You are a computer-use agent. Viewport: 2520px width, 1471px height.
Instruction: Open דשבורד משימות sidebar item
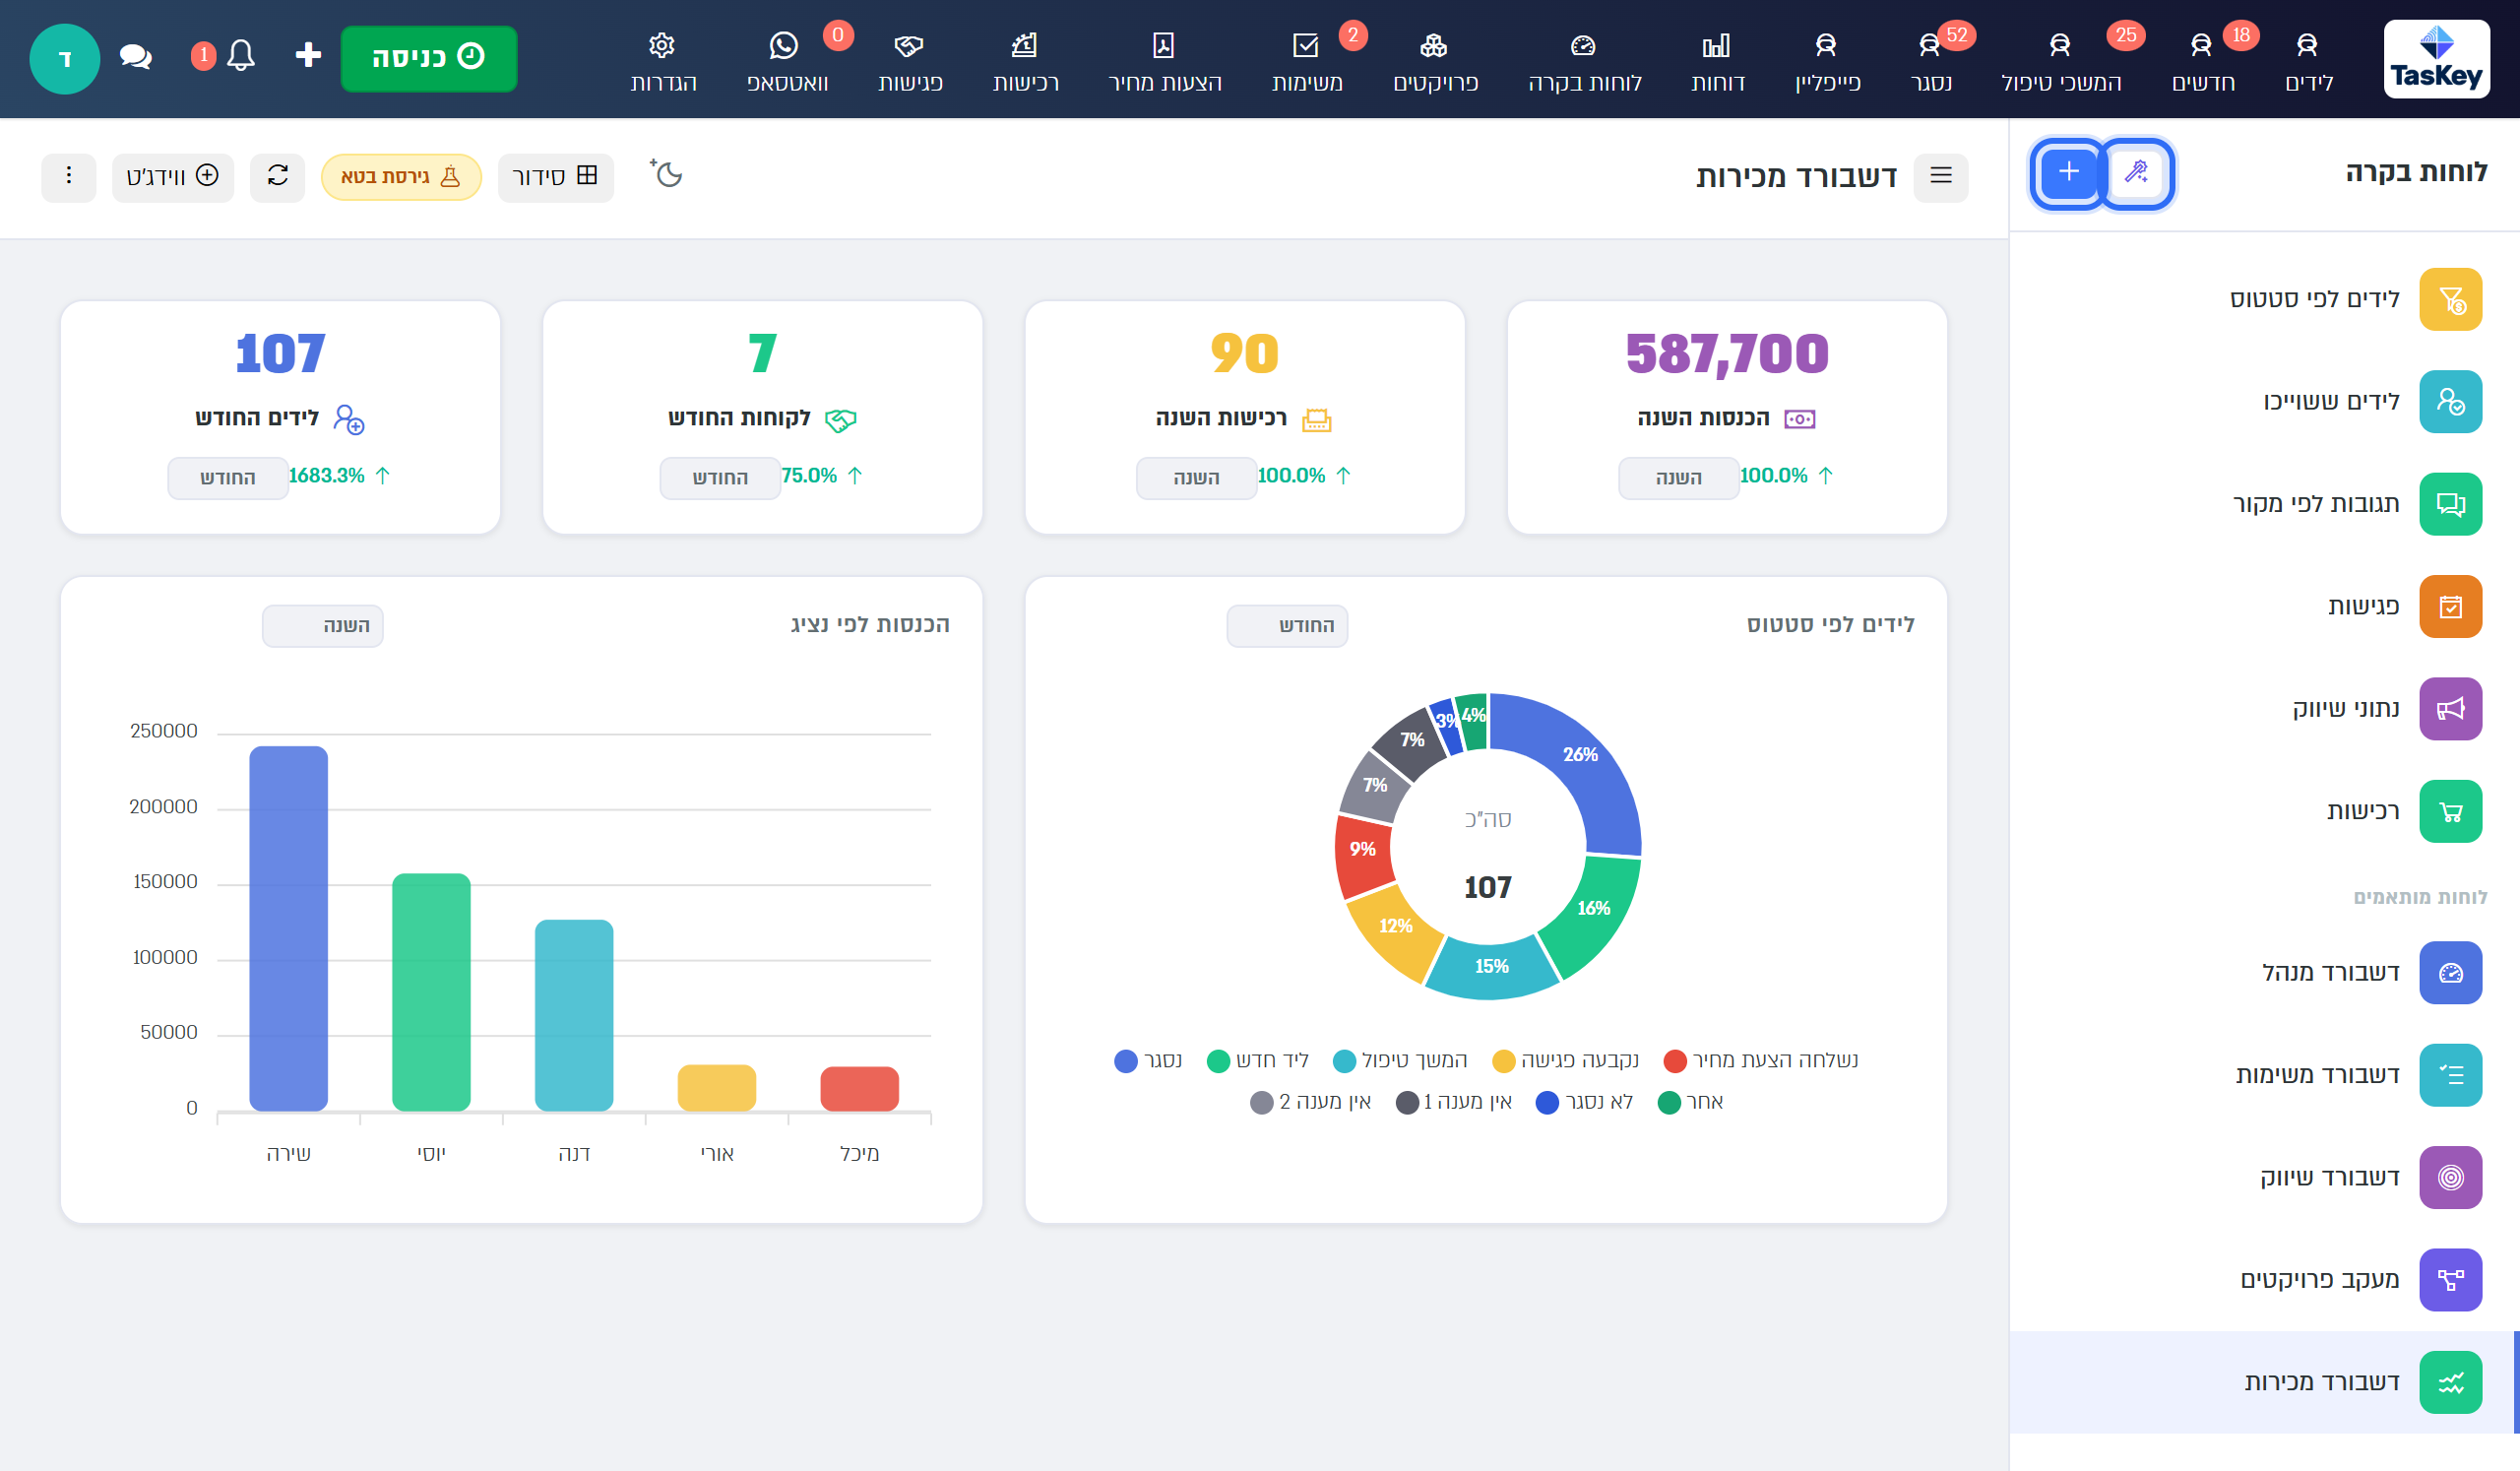2265,1075
